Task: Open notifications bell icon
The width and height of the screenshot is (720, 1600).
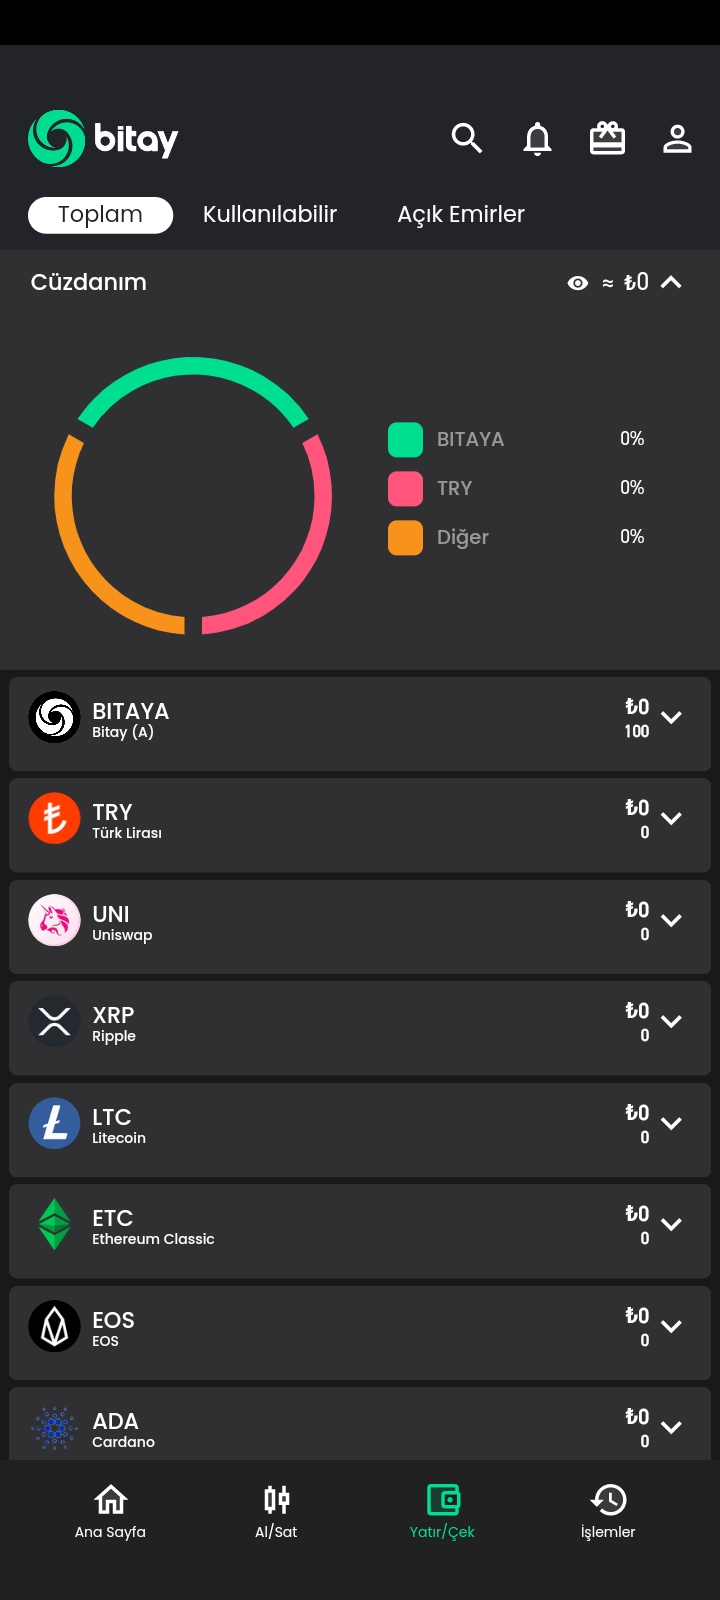Action: [x=537, y=139]
